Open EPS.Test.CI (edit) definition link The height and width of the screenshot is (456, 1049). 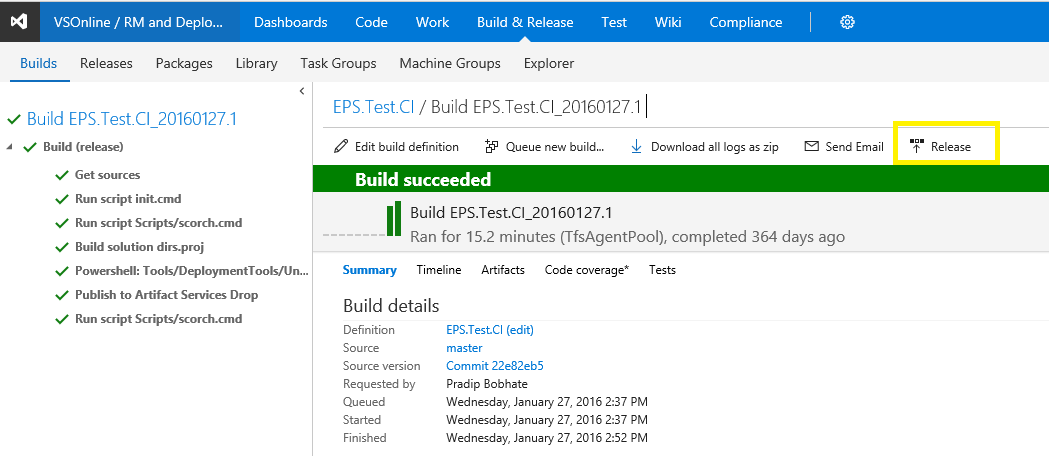(x=490, y=330)
